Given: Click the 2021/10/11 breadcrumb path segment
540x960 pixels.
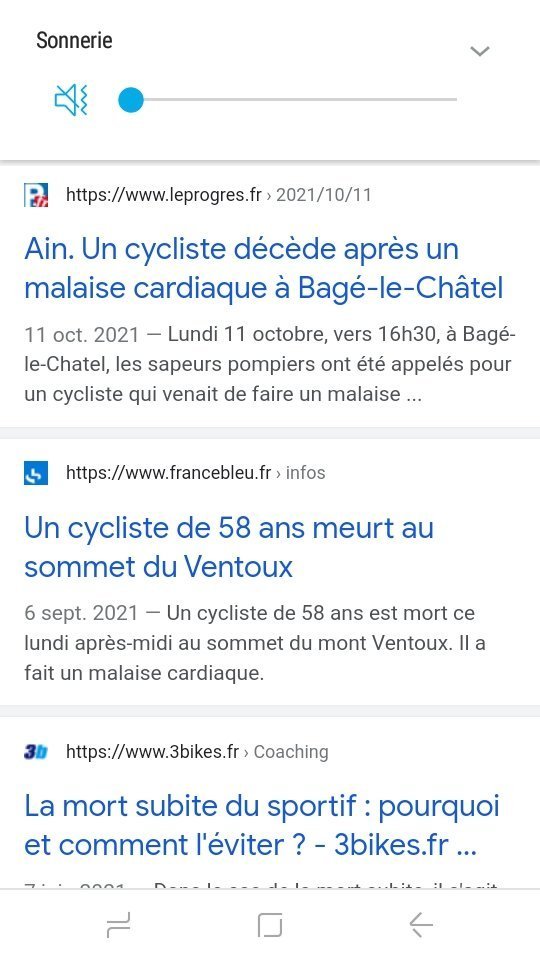Looking at the screenshot, I should [x=324, y=195].
